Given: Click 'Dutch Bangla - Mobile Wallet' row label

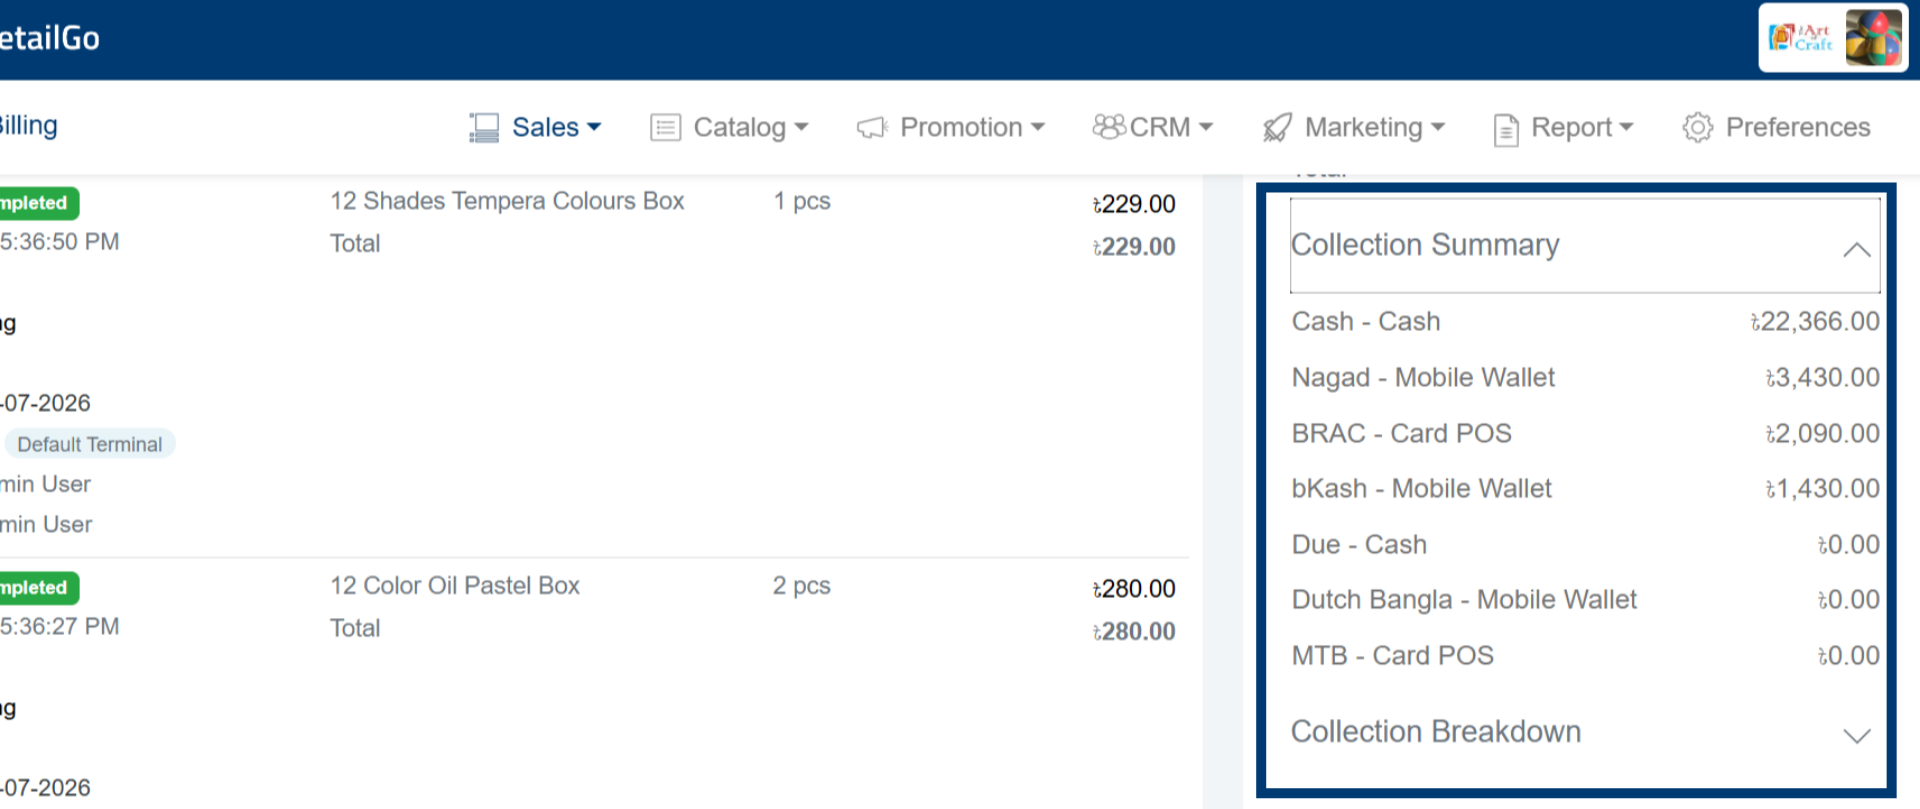Looking at the screenshot, I should (1464, 600).
